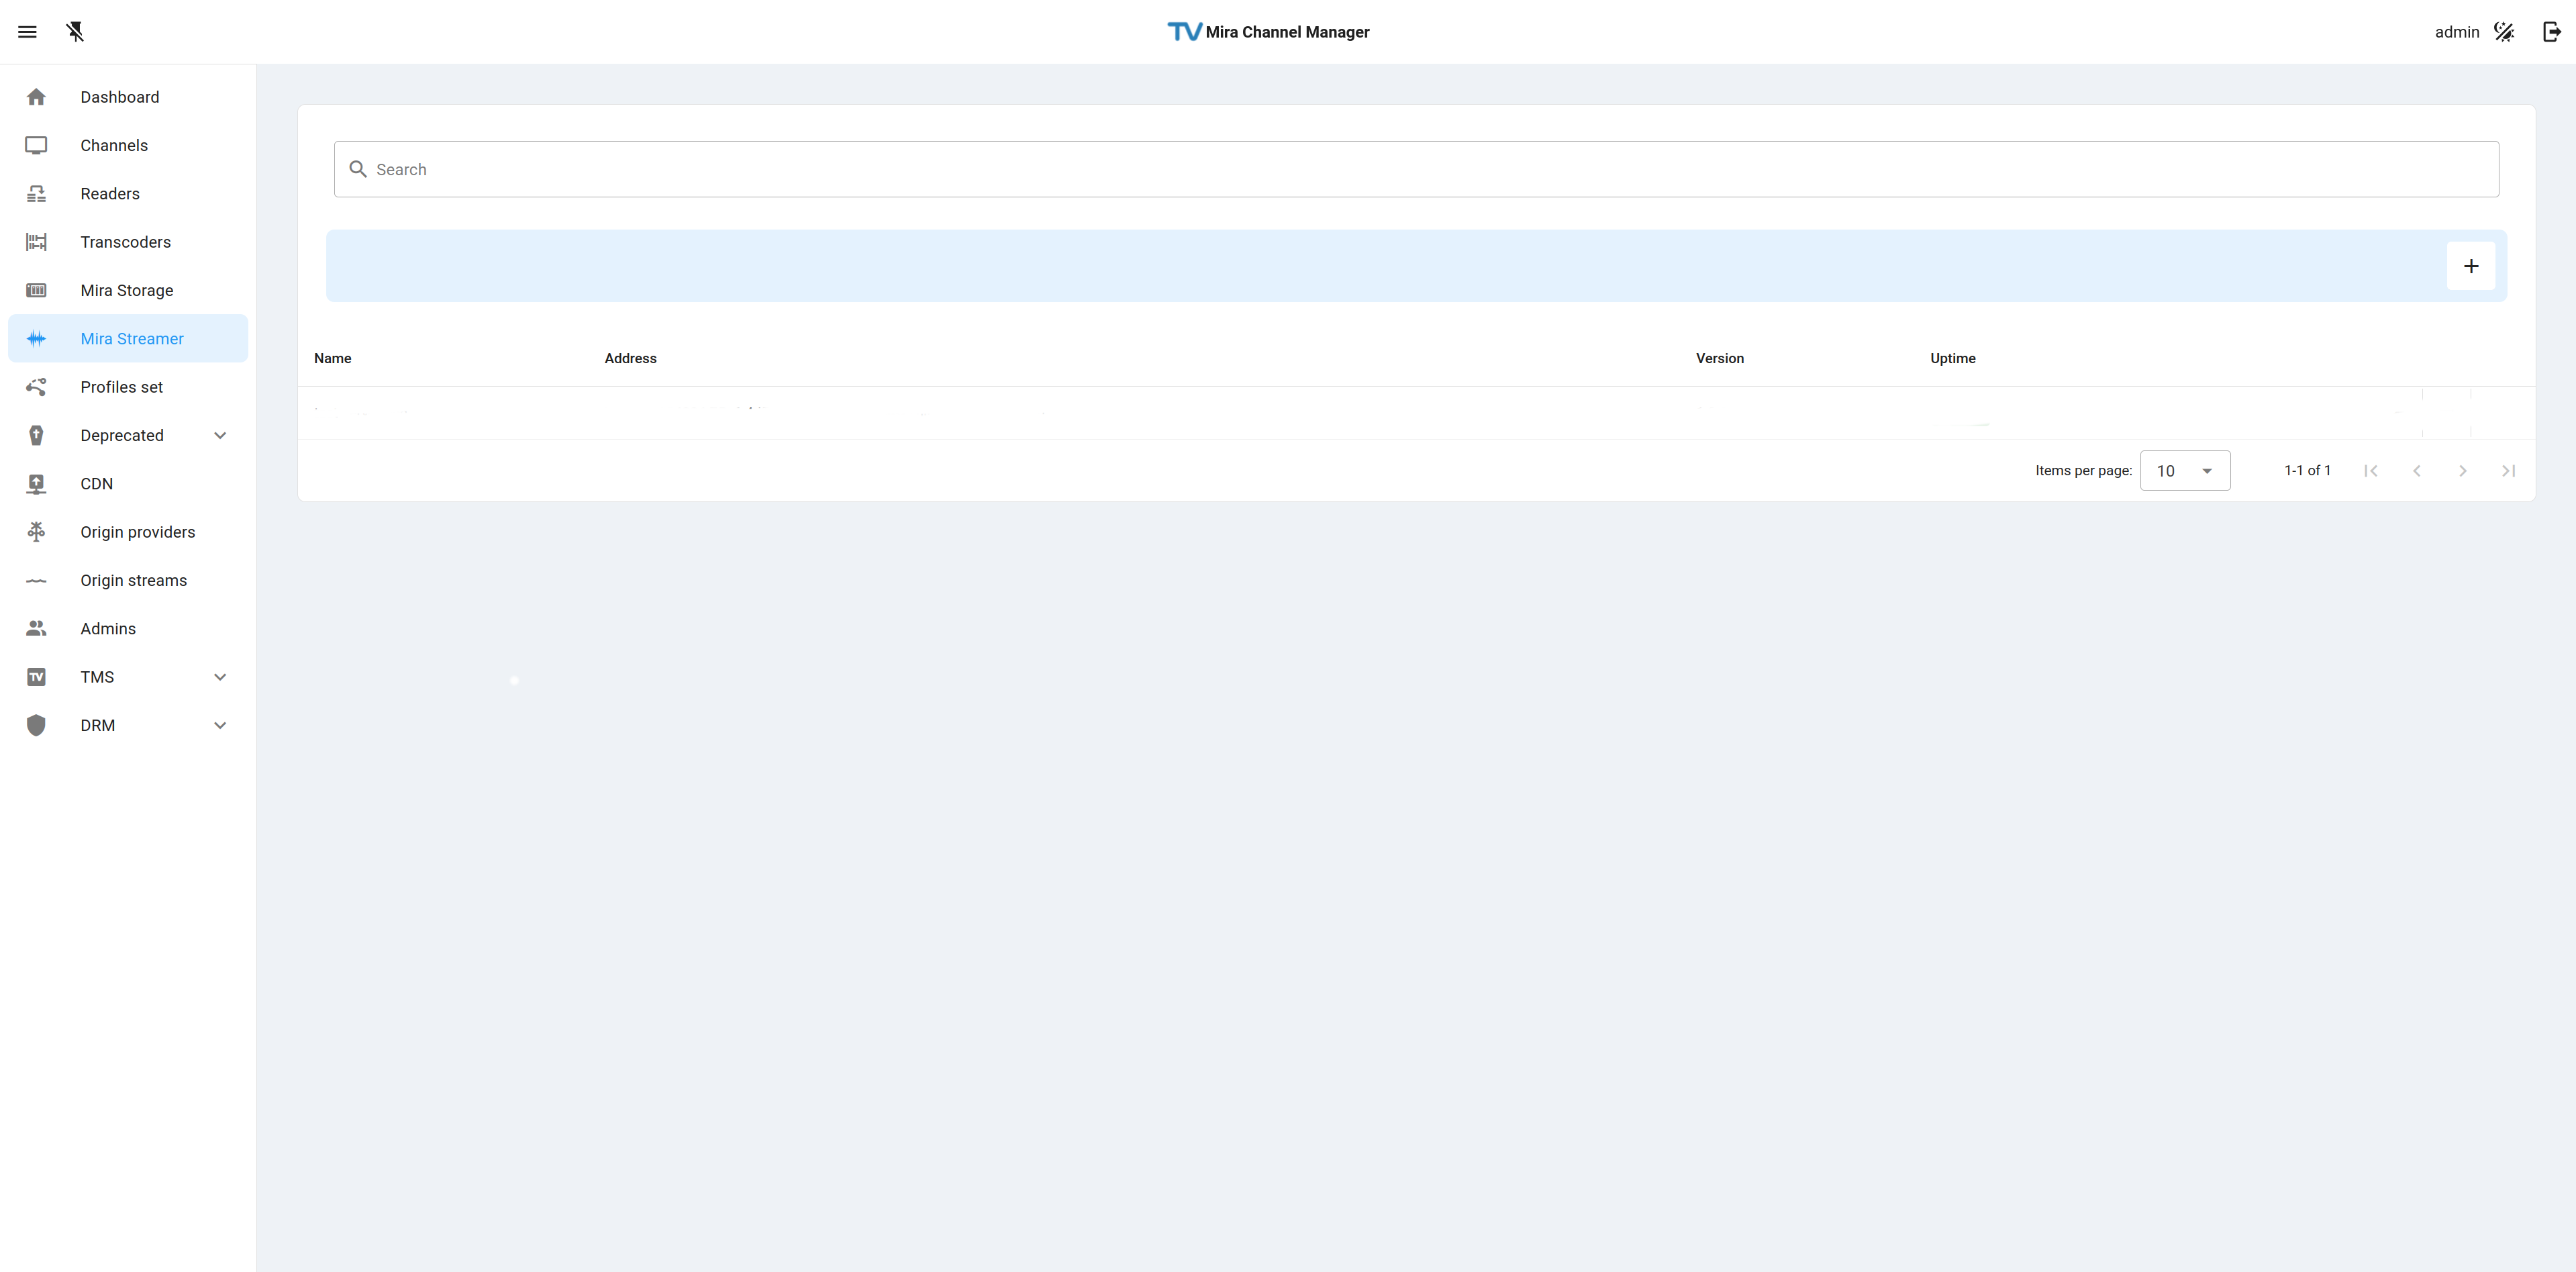Image resolution: width=2576 pixels, height=1272 pixels.
Task: Expand the Deprecated menu section
Action: click(x=220, y=435)
